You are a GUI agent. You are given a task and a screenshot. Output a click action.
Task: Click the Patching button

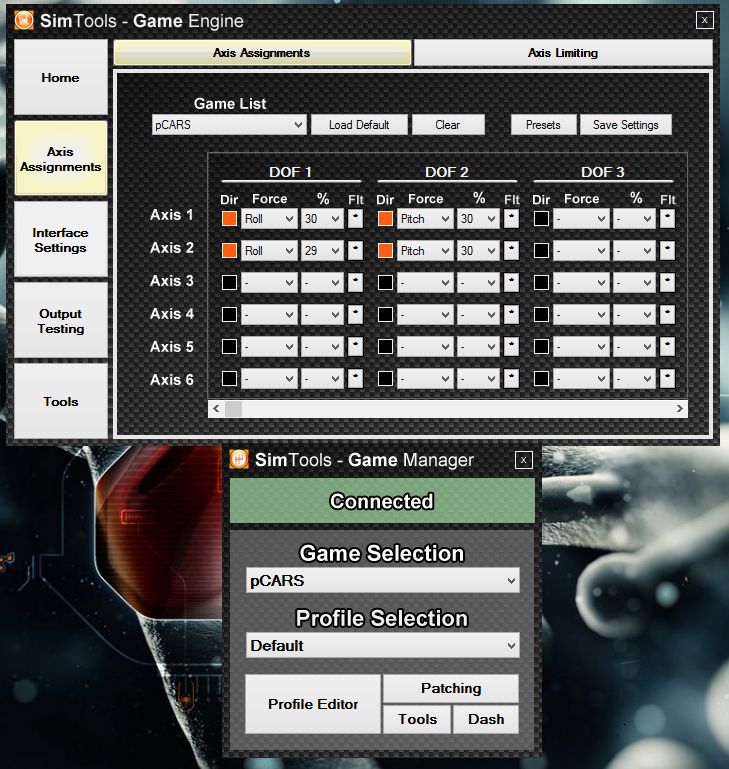click(451, 688)
